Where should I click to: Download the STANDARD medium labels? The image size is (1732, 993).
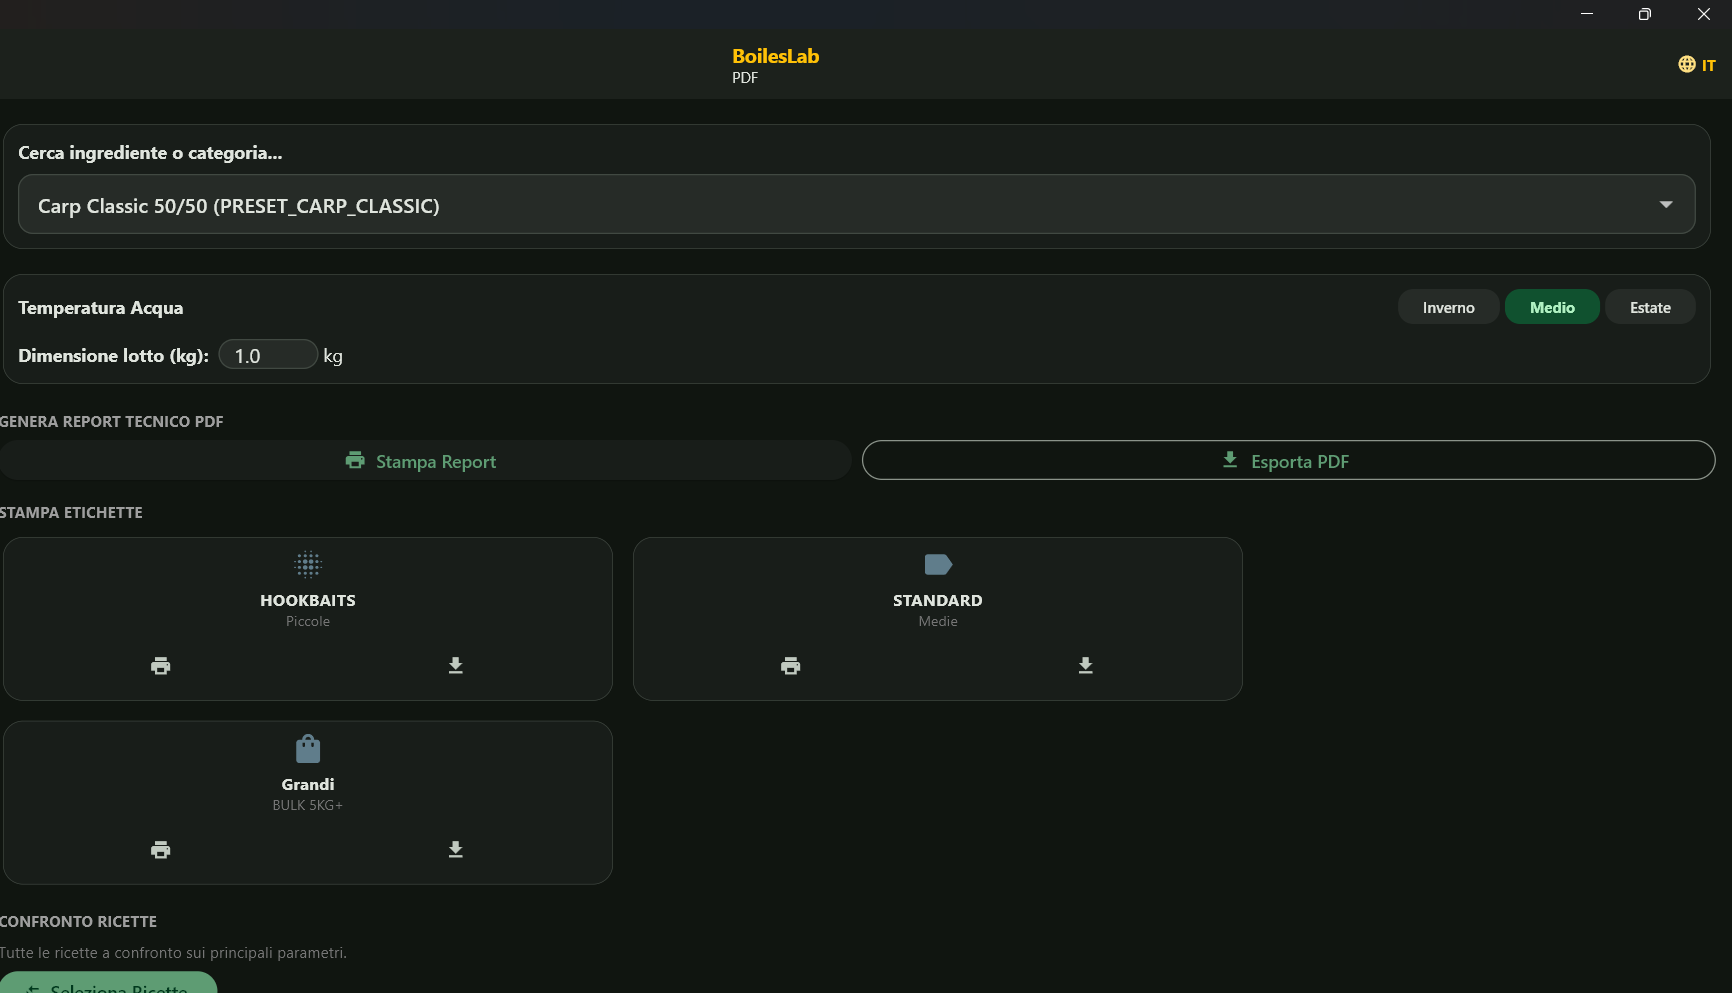coord(1086,666)
